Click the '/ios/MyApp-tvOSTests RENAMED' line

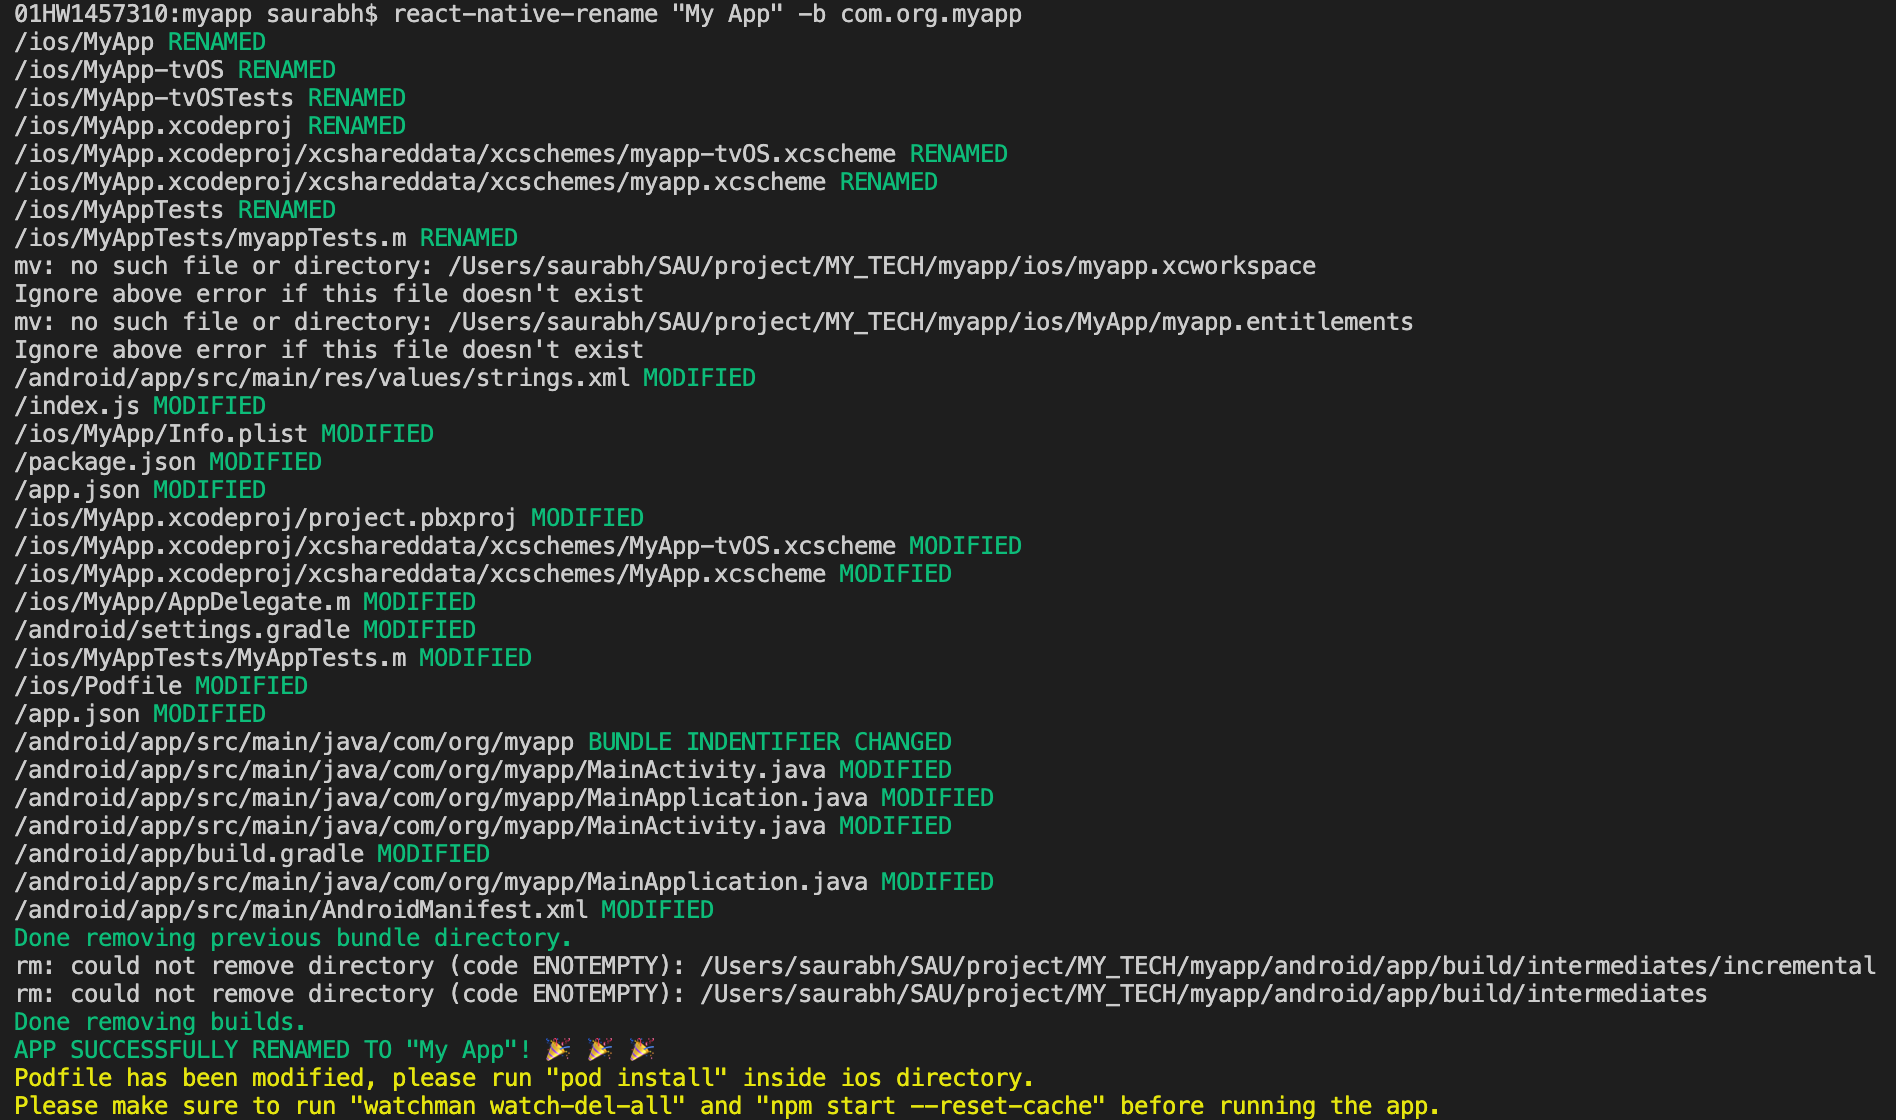210,99
